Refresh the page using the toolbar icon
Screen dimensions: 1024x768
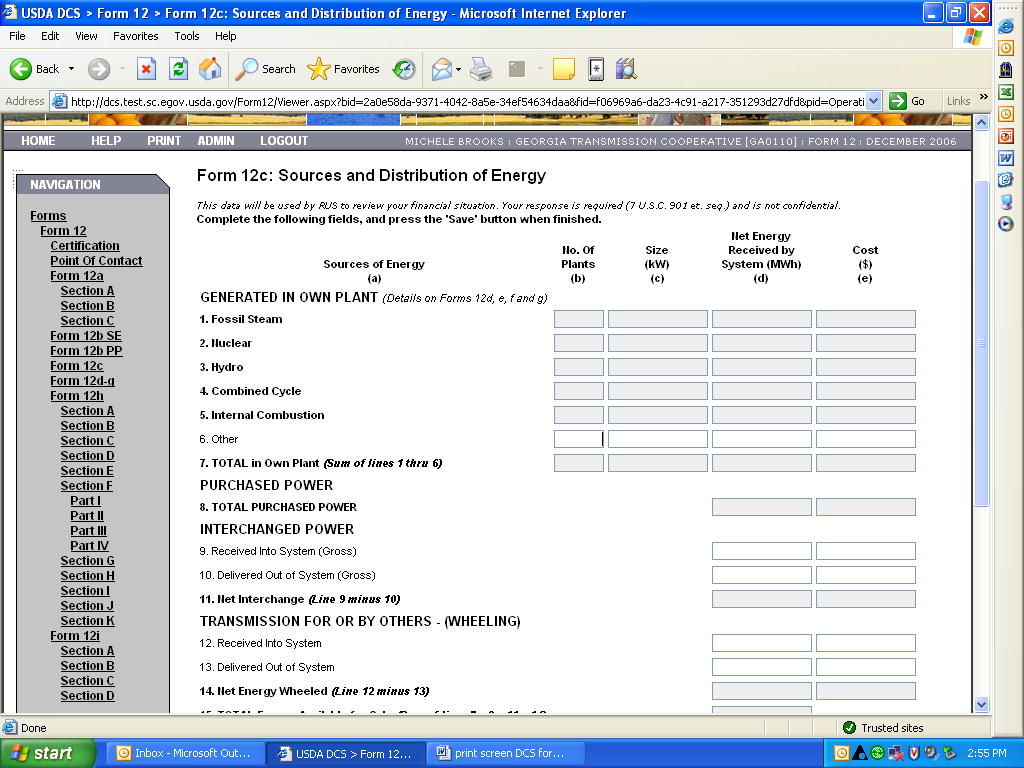(x=178, y=69)
